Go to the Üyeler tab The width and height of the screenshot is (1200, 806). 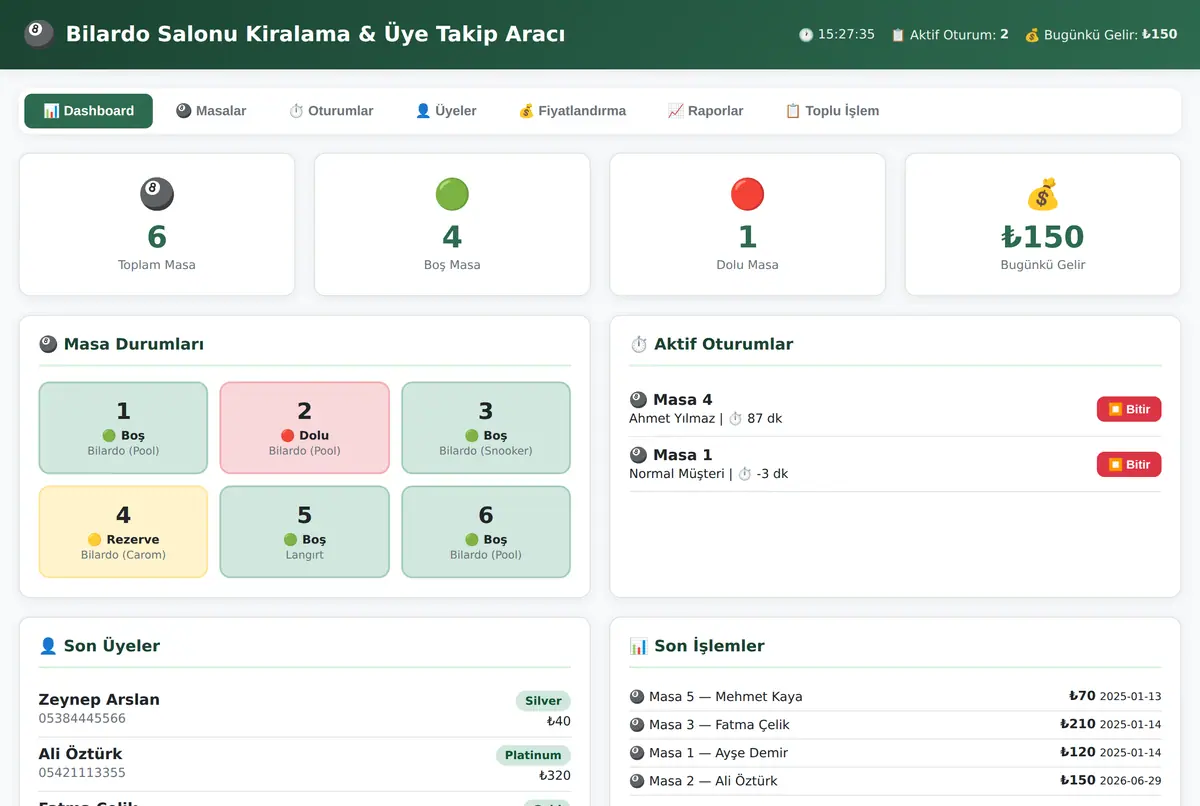pyautogui.click(x=446, y=111)
